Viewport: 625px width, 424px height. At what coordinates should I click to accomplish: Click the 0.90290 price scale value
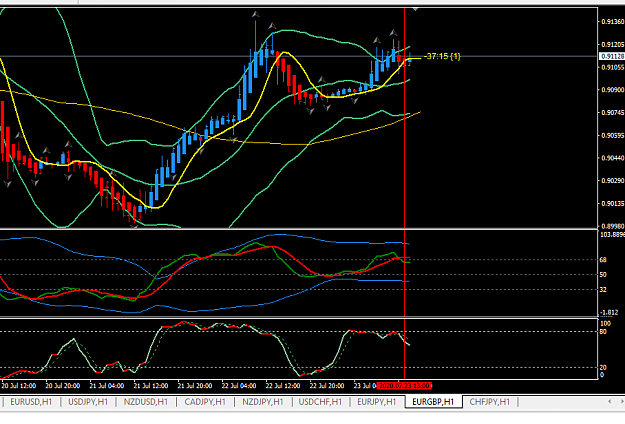coord(613,181)
